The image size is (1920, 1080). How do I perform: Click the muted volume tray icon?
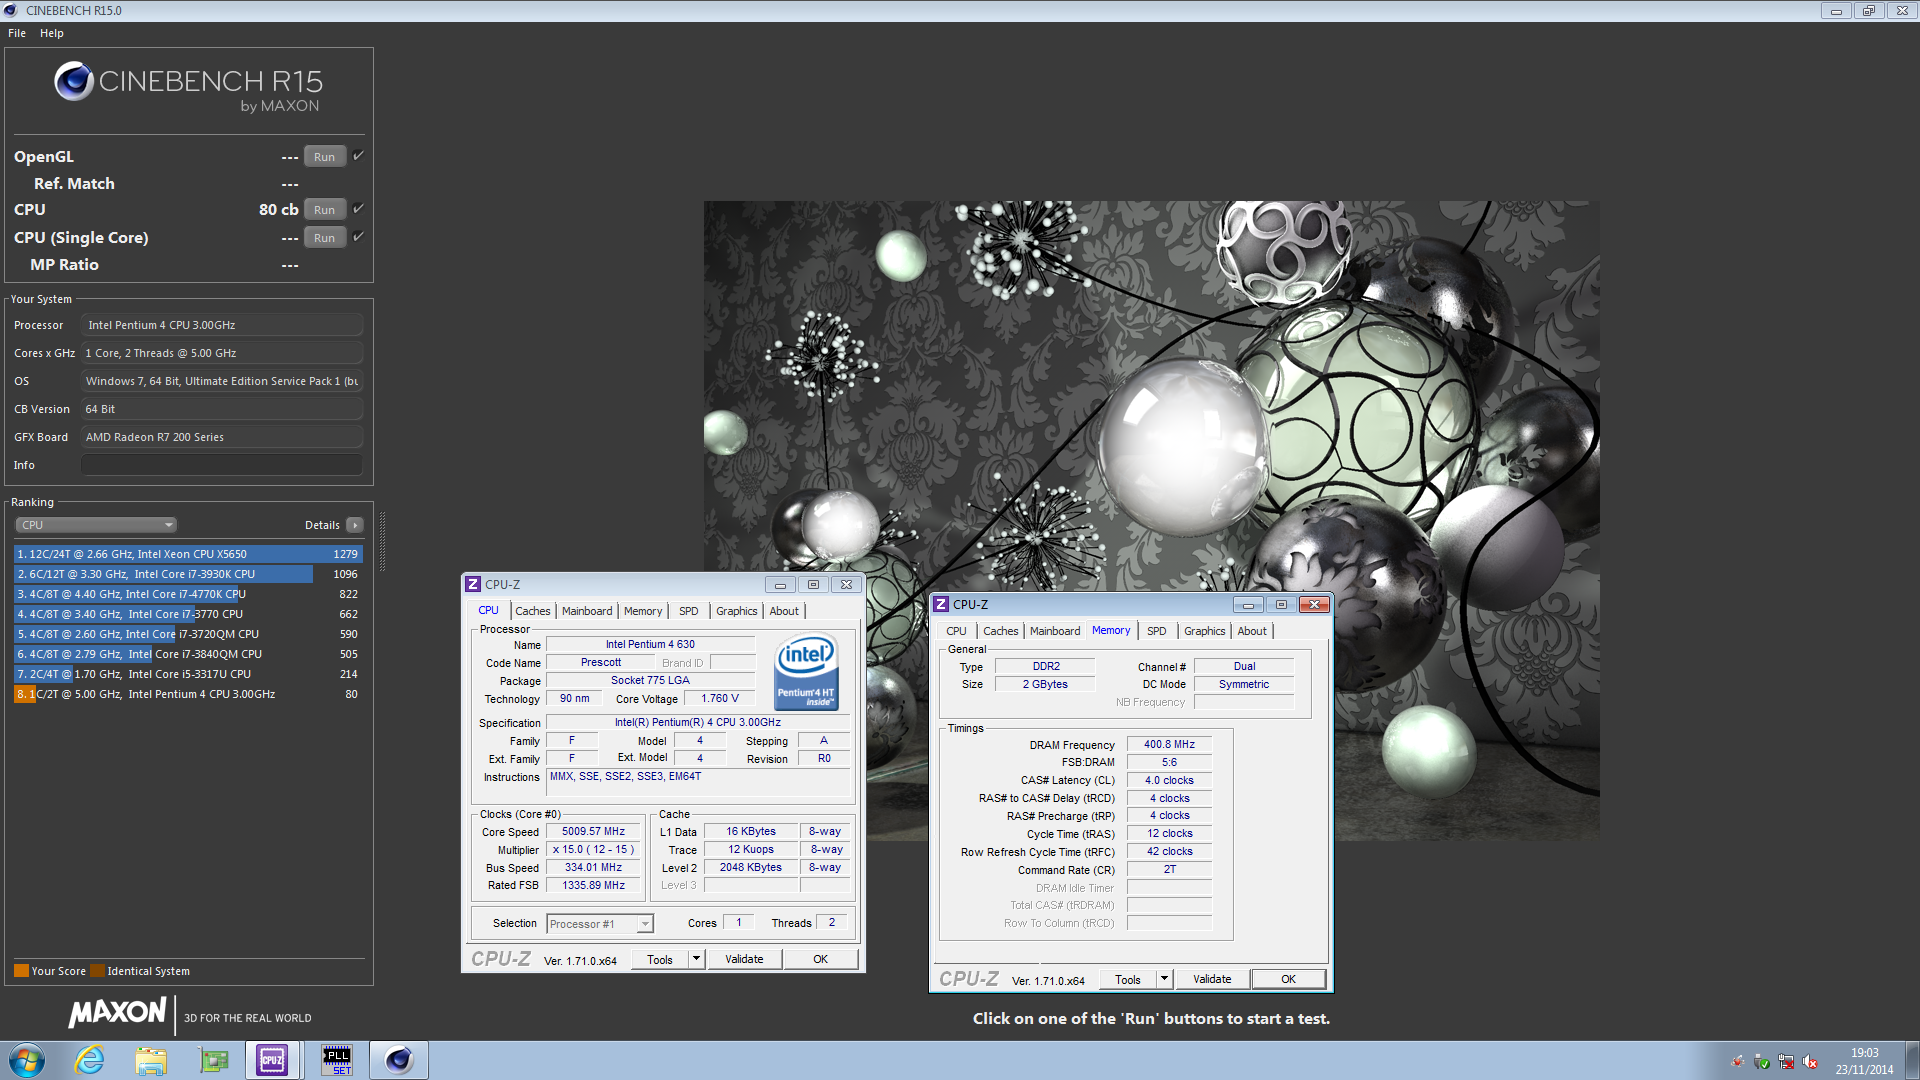pyautogui.click(x=1810, y=1062)
